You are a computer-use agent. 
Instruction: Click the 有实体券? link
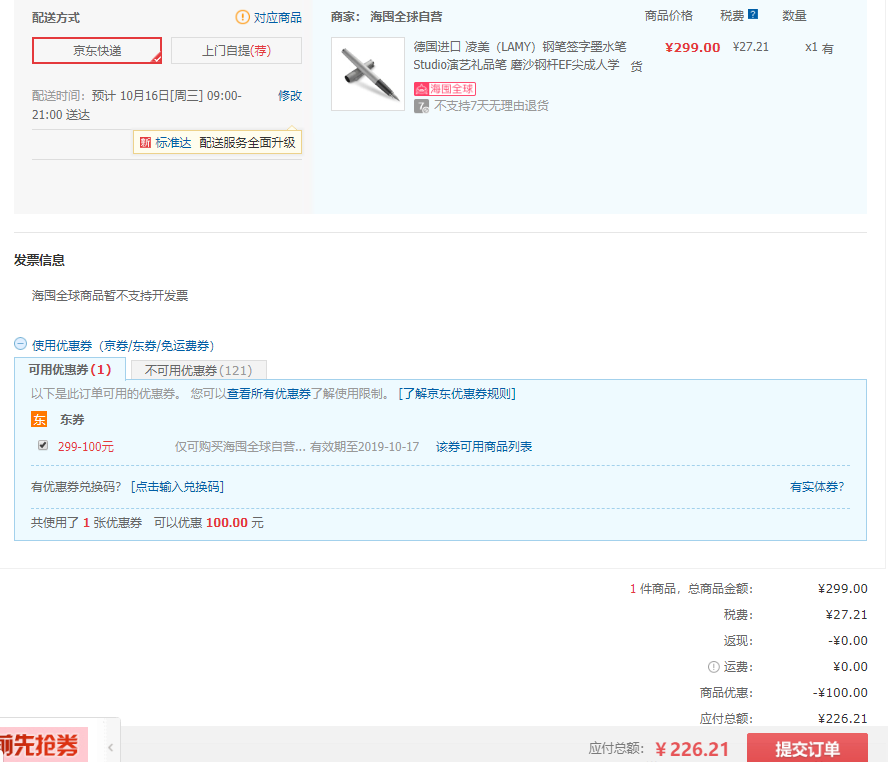tap(817, 487)
